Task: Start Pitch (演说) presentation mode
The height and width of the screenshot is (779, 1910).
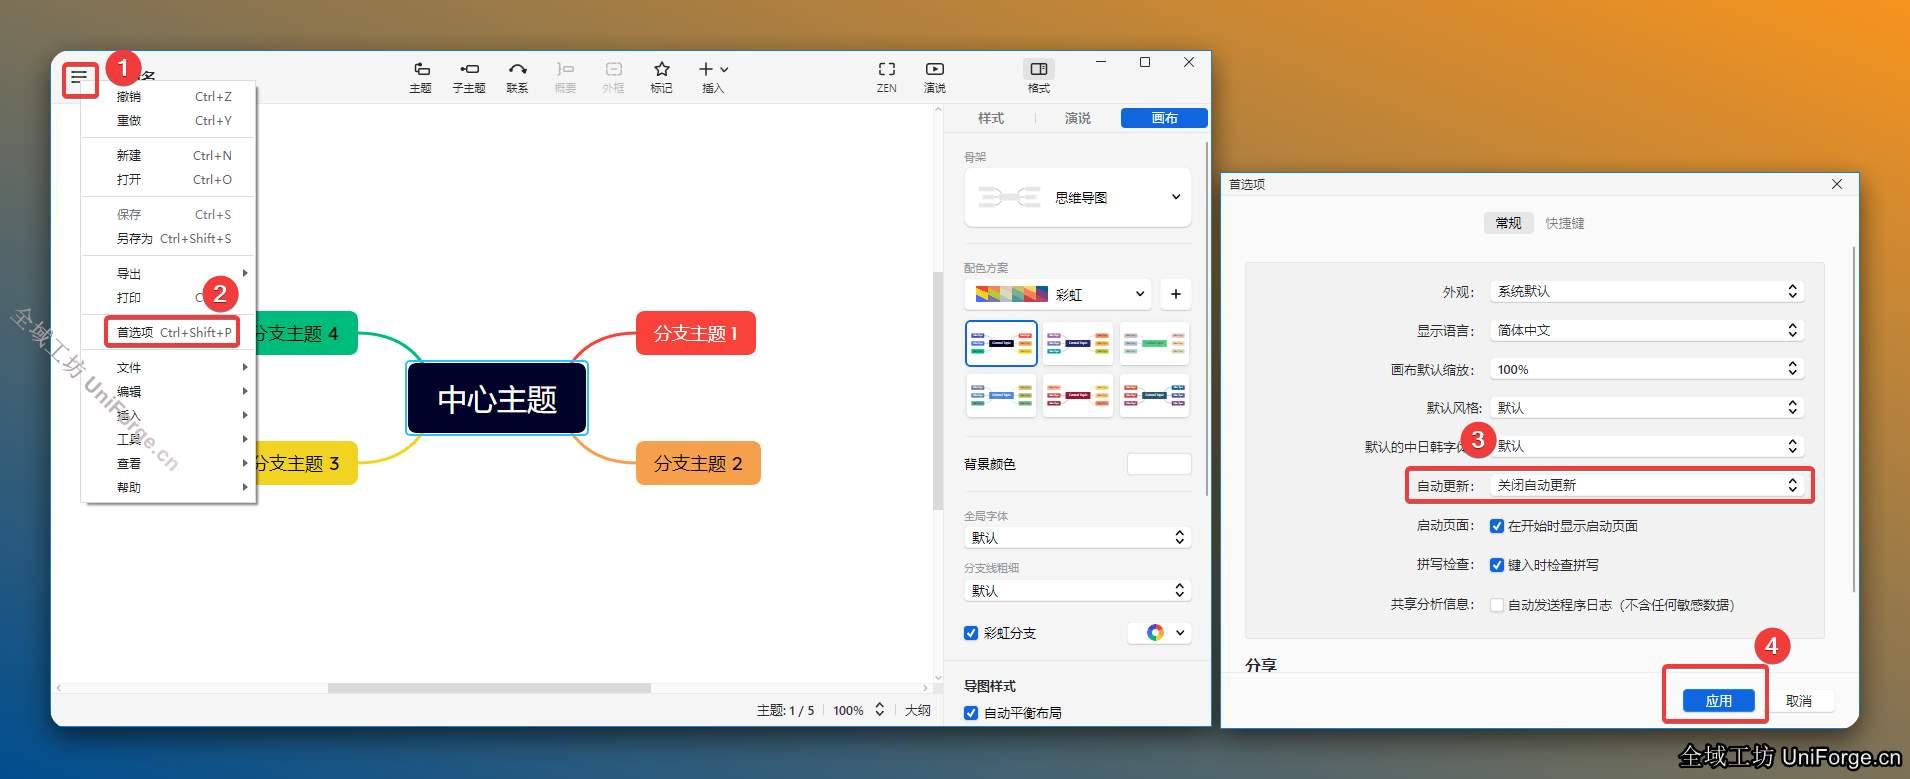Action: coord(935,77)
